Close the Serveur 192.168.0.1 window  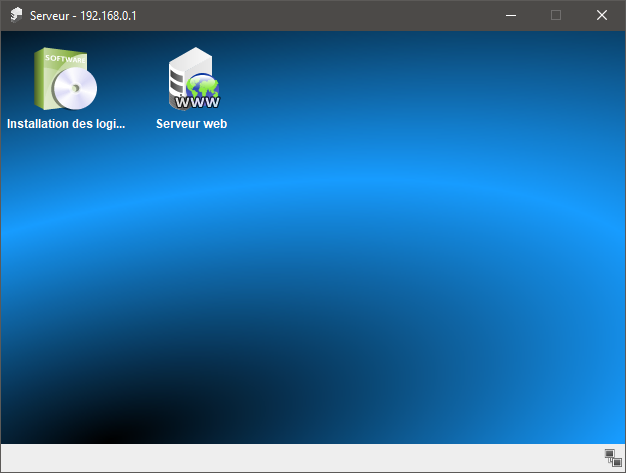602,15
